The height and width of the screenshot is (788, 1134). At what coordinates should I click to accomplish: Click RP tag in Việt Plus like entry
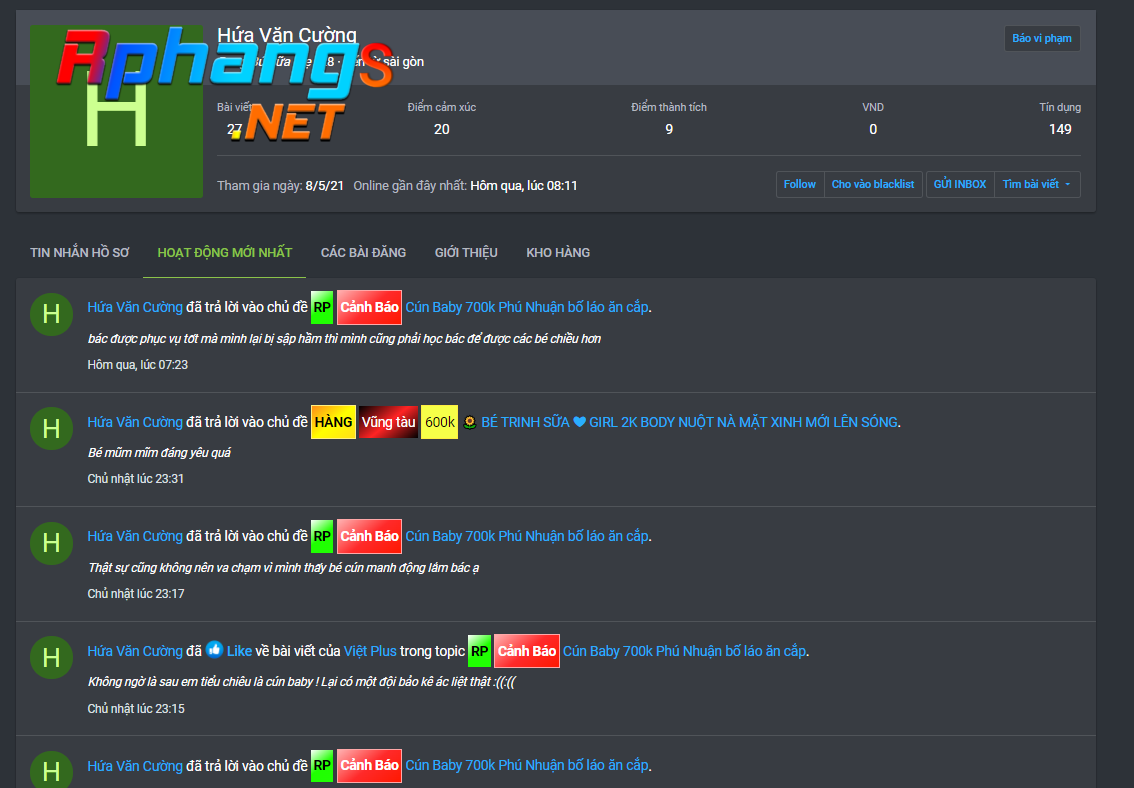(479, 651)
